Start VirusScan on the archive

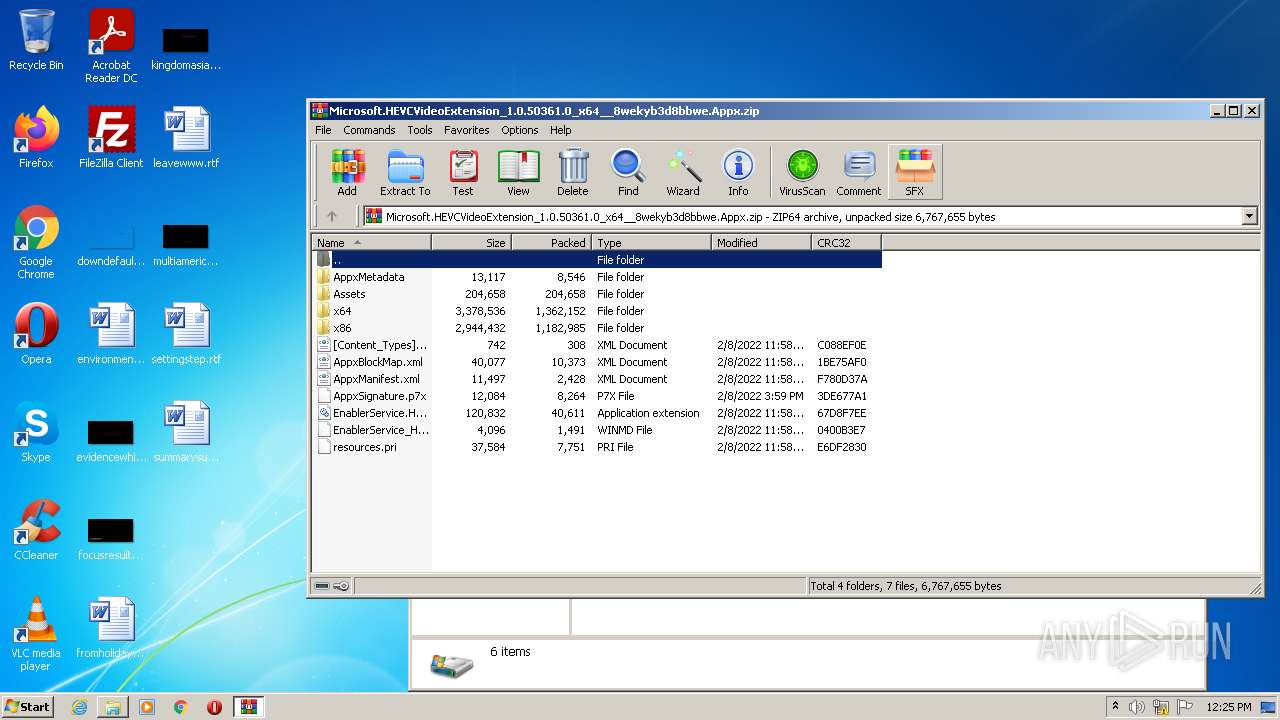coord(802,172)
